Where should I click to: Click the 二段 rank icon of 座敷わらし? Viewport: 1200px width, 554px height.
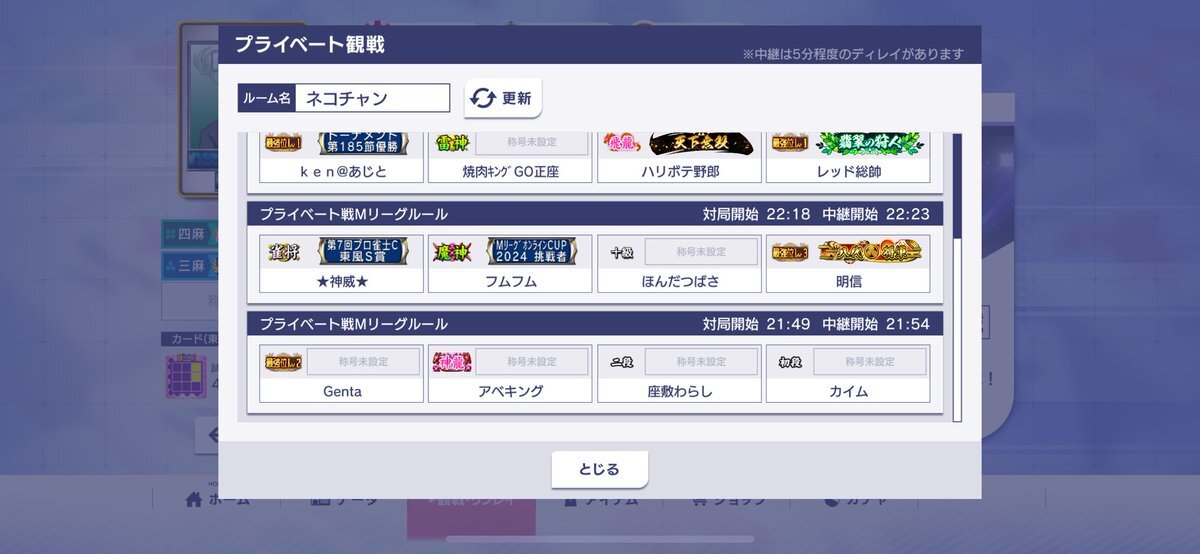622,362
